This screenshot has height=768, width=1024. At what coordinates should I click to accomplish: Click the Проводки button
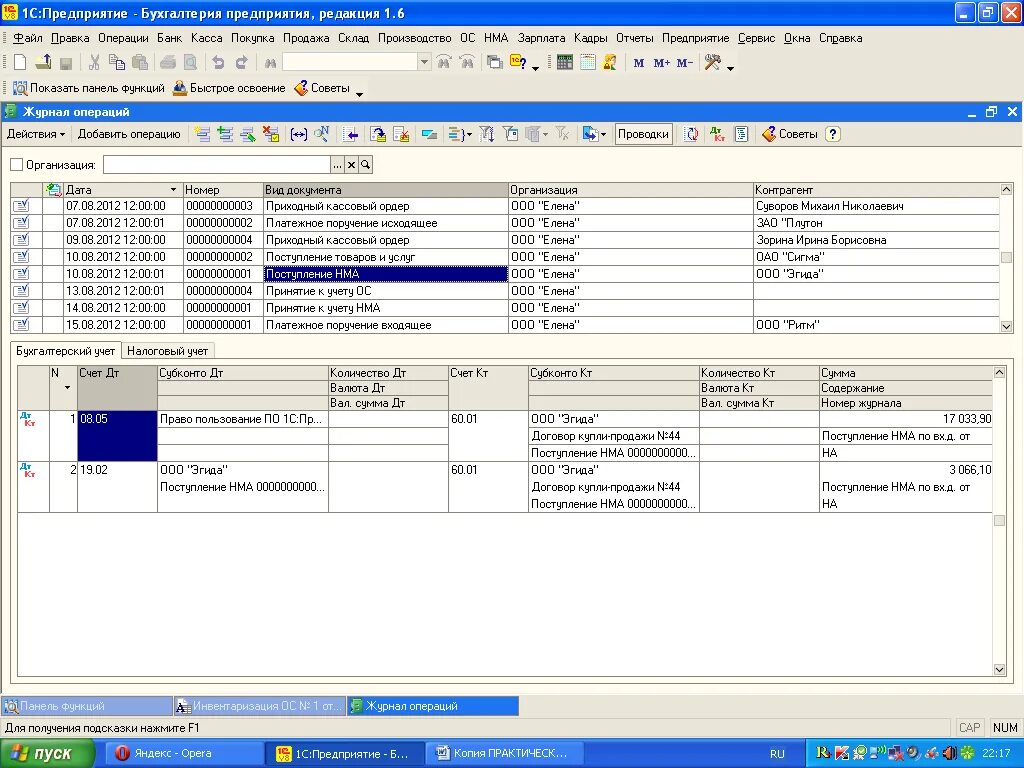coord(643,135)
